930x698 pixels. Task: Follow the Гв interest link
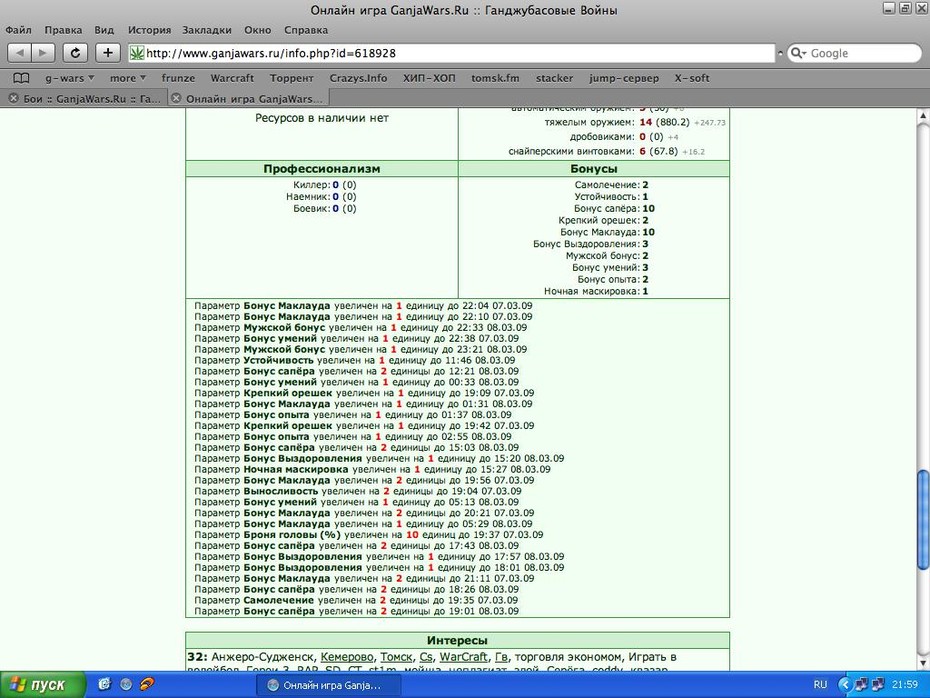pos(501,657)
